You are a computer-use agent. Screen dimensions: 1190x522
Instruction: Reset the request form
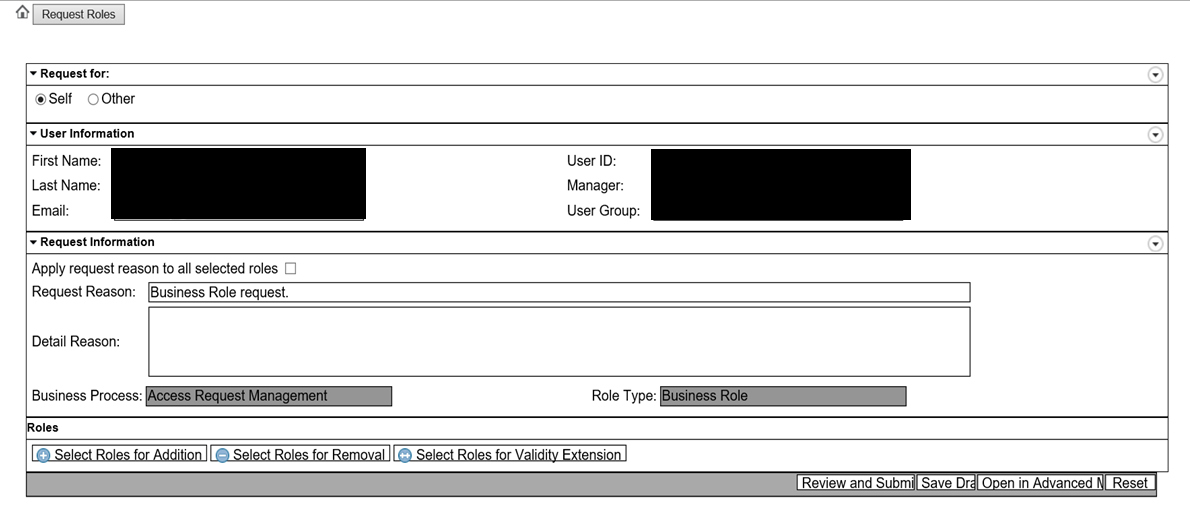coord(1130,483)
